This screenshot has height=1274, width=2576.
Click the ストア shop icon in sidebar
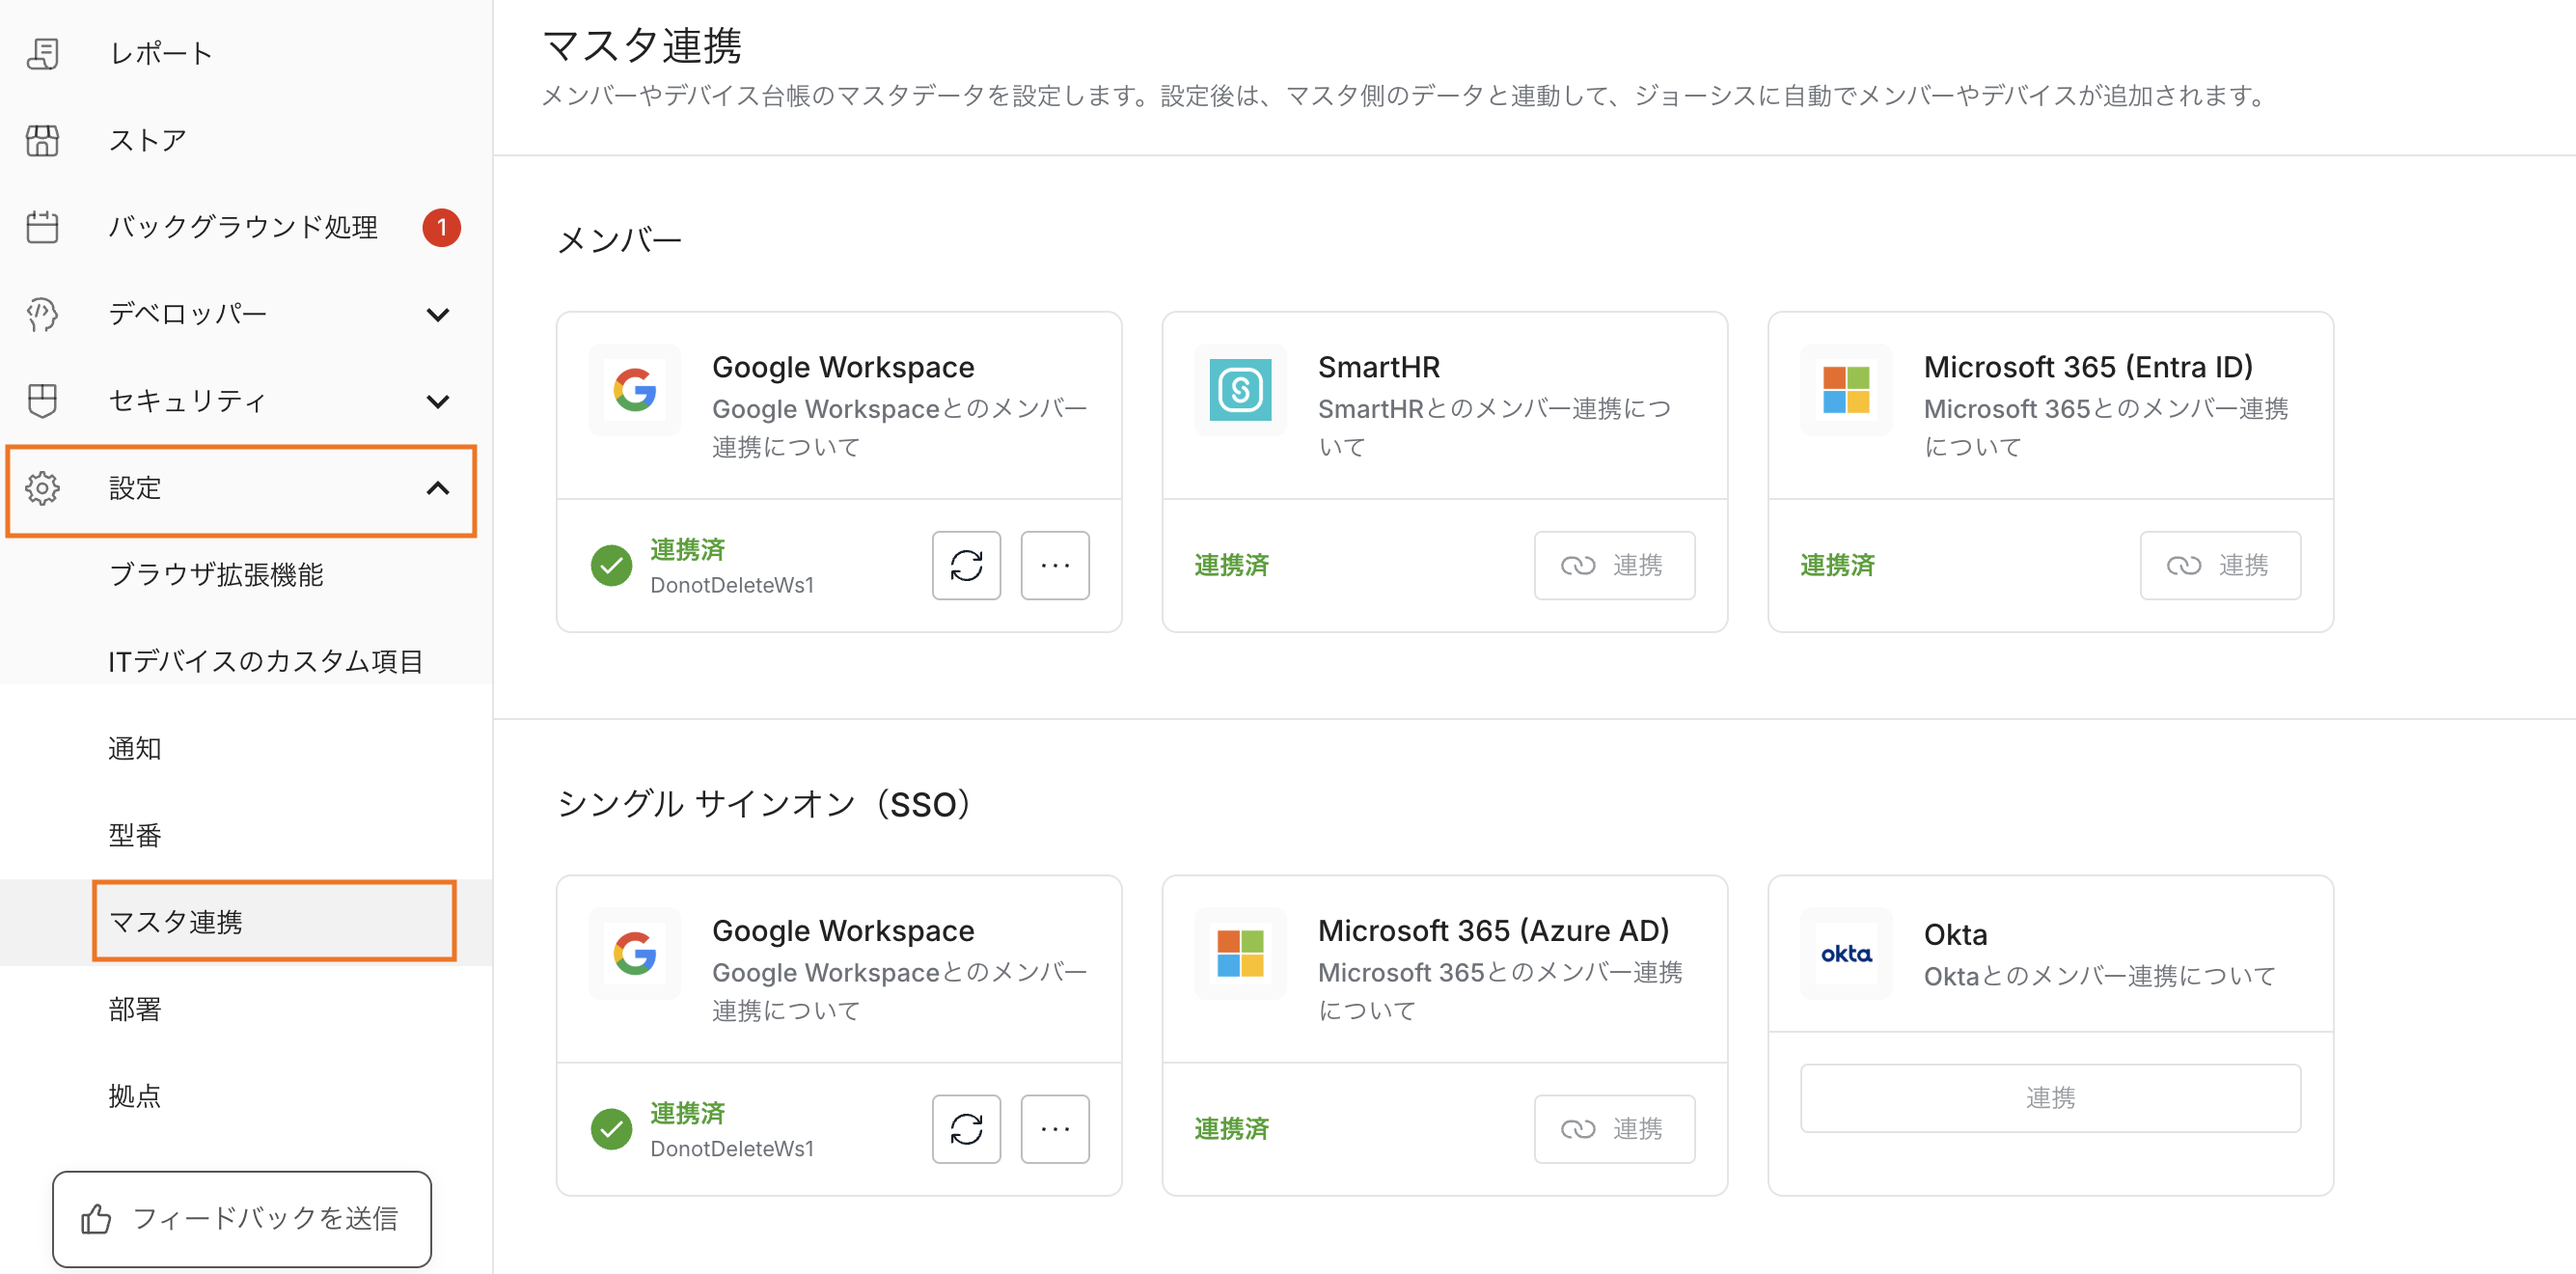point(42,140)
